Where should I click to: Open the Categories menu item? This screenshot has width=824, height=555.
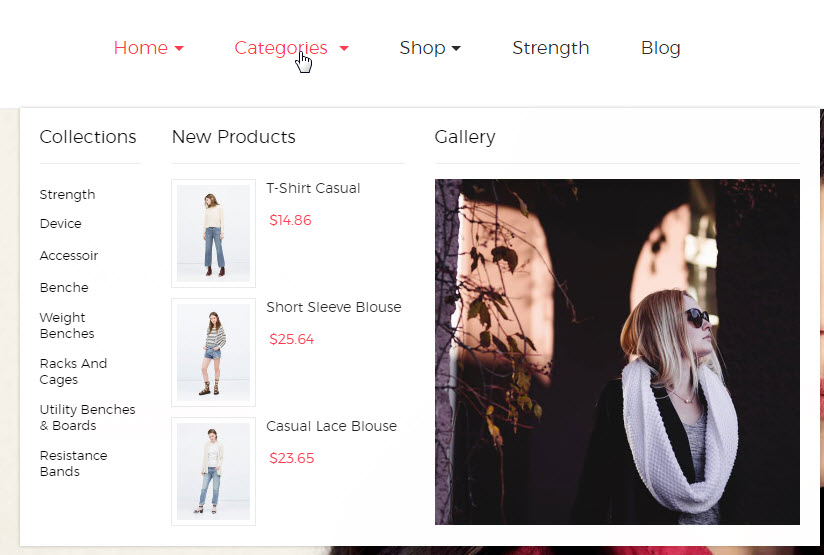pos(281,48)
